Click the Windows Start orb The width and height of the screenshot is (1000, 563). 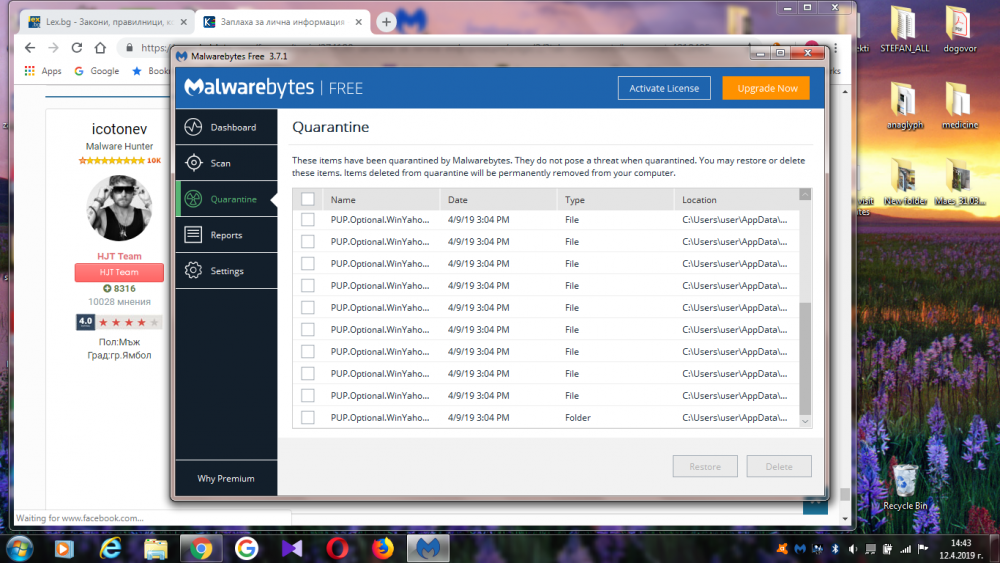[19, 549]
